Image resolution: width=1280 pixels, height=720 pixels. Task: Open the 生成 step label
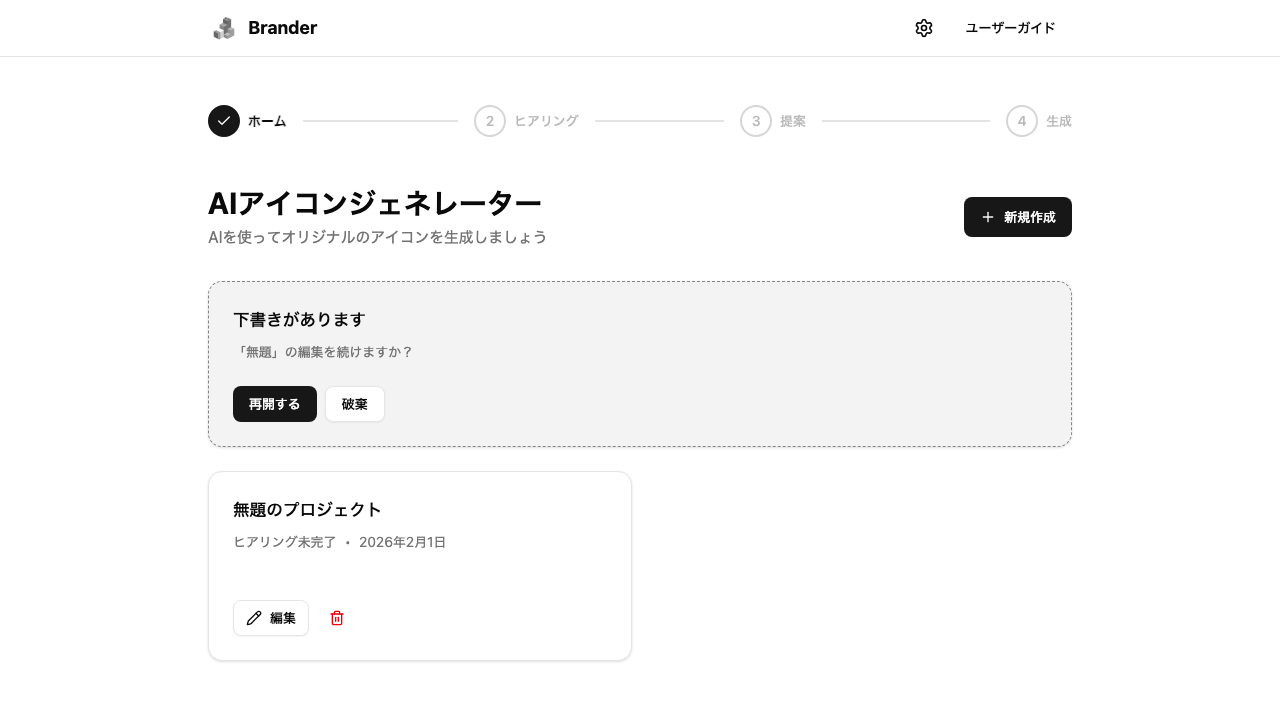[1059, 121]
